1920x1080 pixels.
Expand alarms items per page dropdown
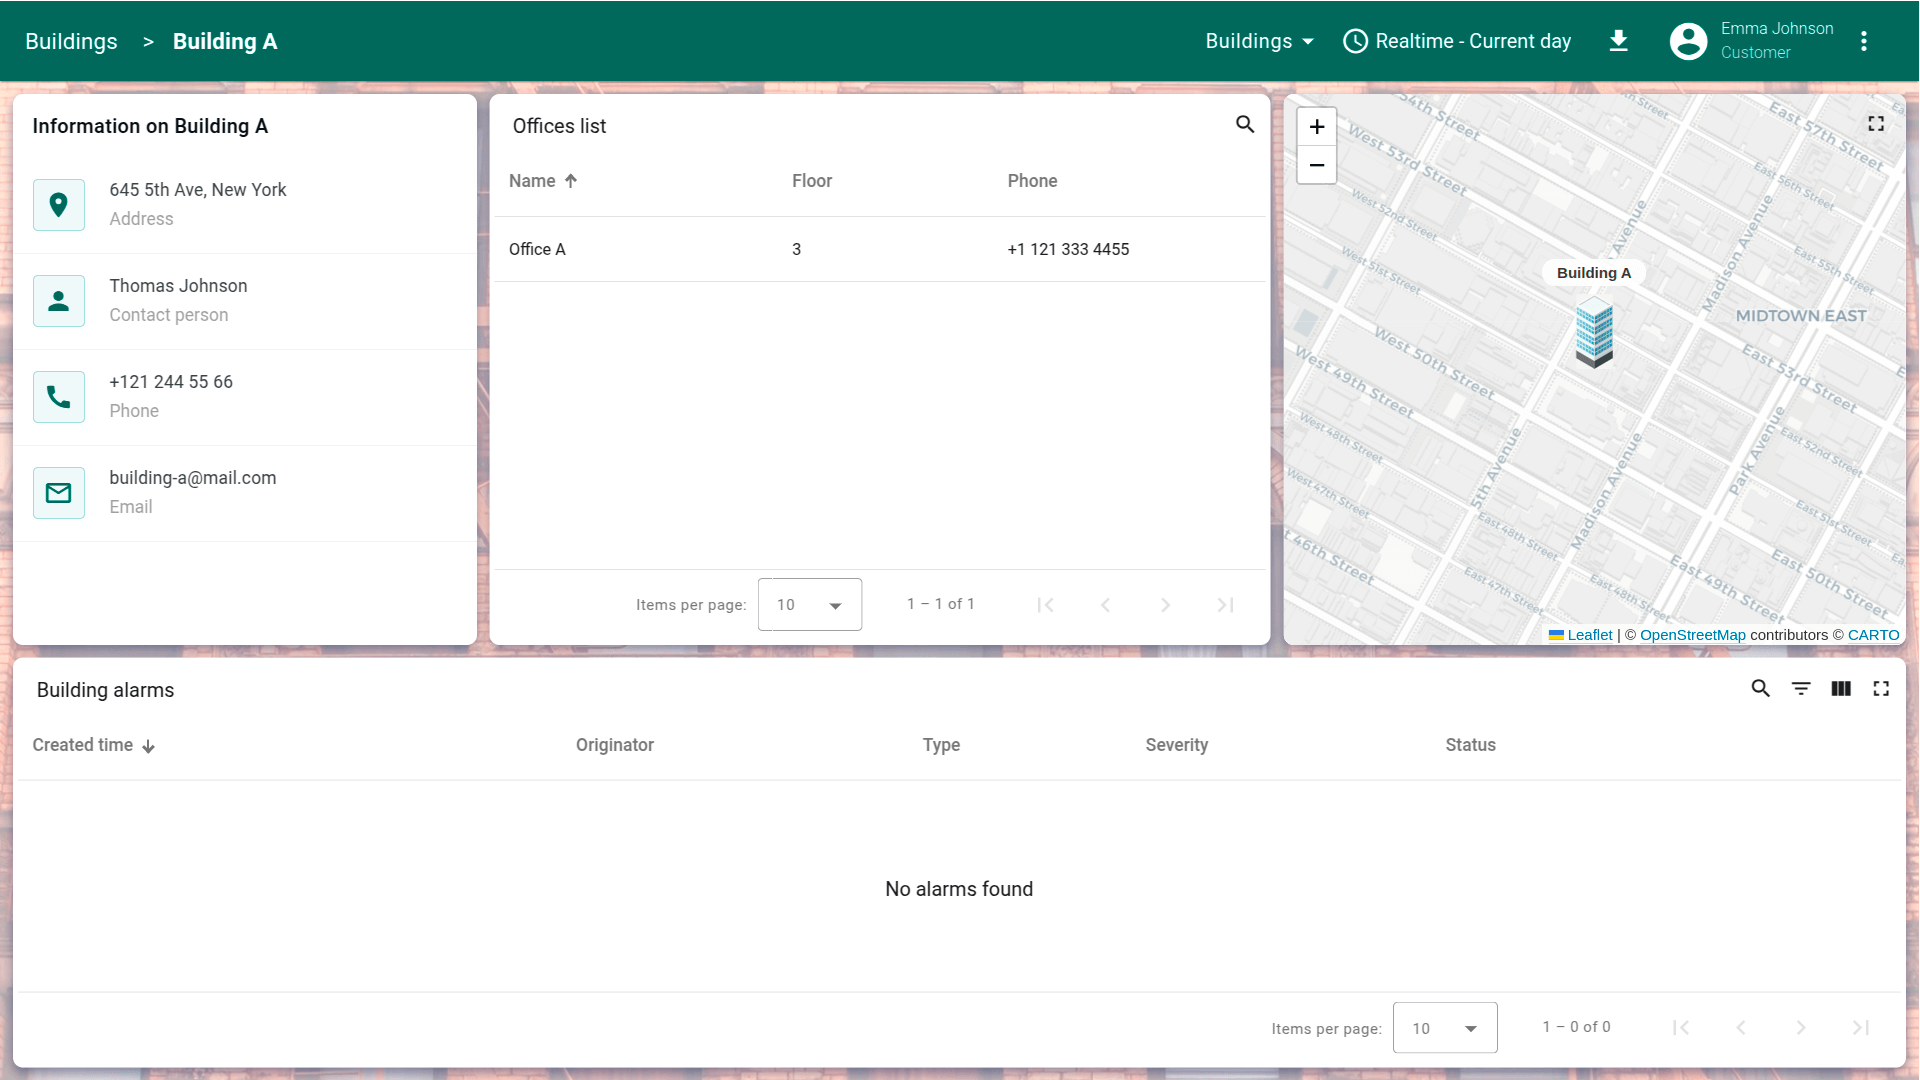coord(1444,1028)
